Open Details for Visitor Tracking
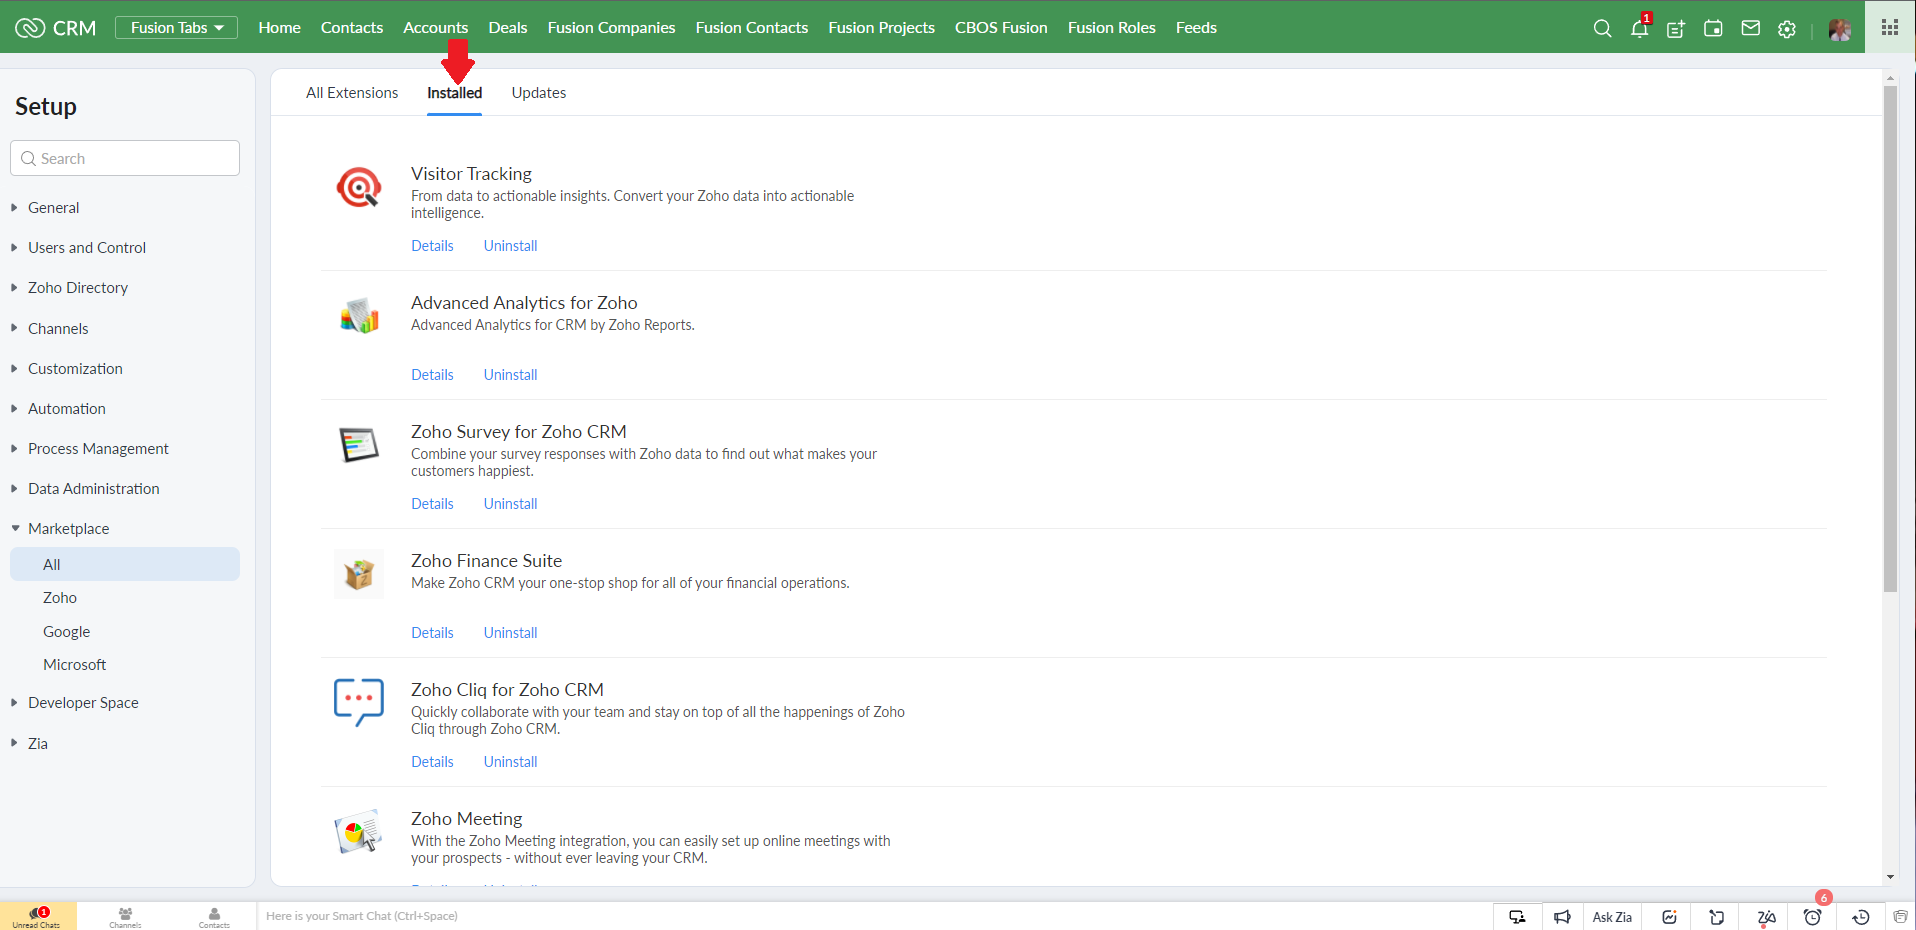 click(x=432, y=246)
